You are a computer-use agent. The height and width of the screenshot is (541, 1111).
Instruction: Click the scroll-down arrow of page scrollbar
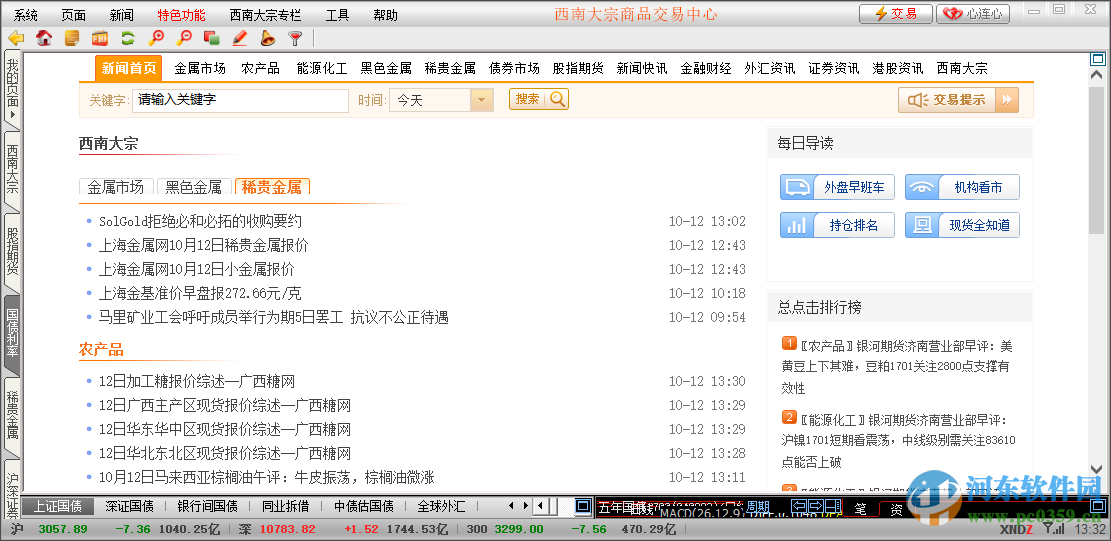[1096, 469]
